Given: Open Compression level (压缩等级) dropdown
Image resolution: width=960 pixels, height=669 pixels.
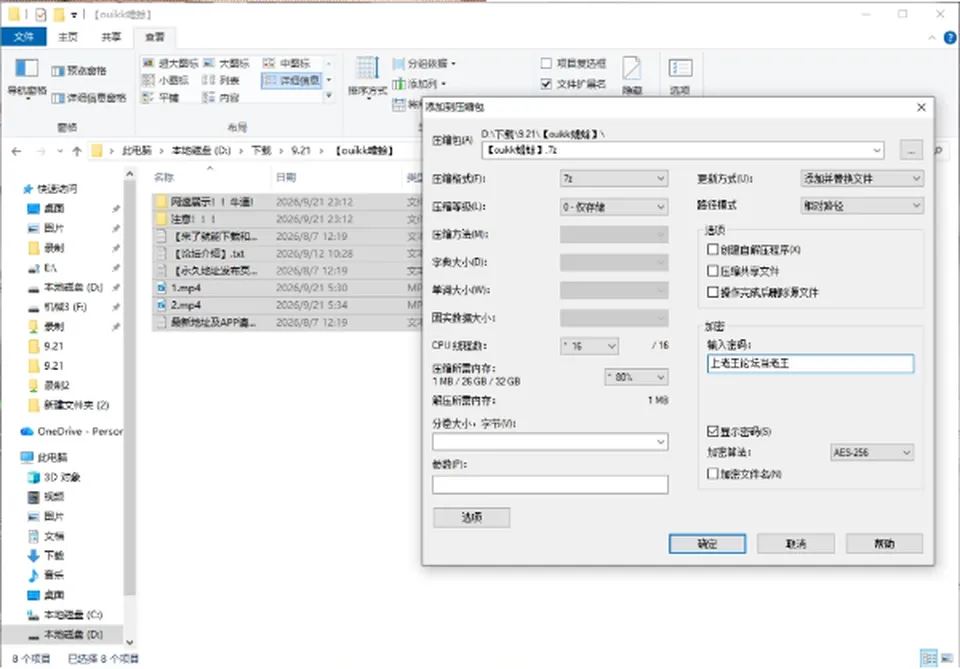Looking at the screenshot, I should point(614,207).
